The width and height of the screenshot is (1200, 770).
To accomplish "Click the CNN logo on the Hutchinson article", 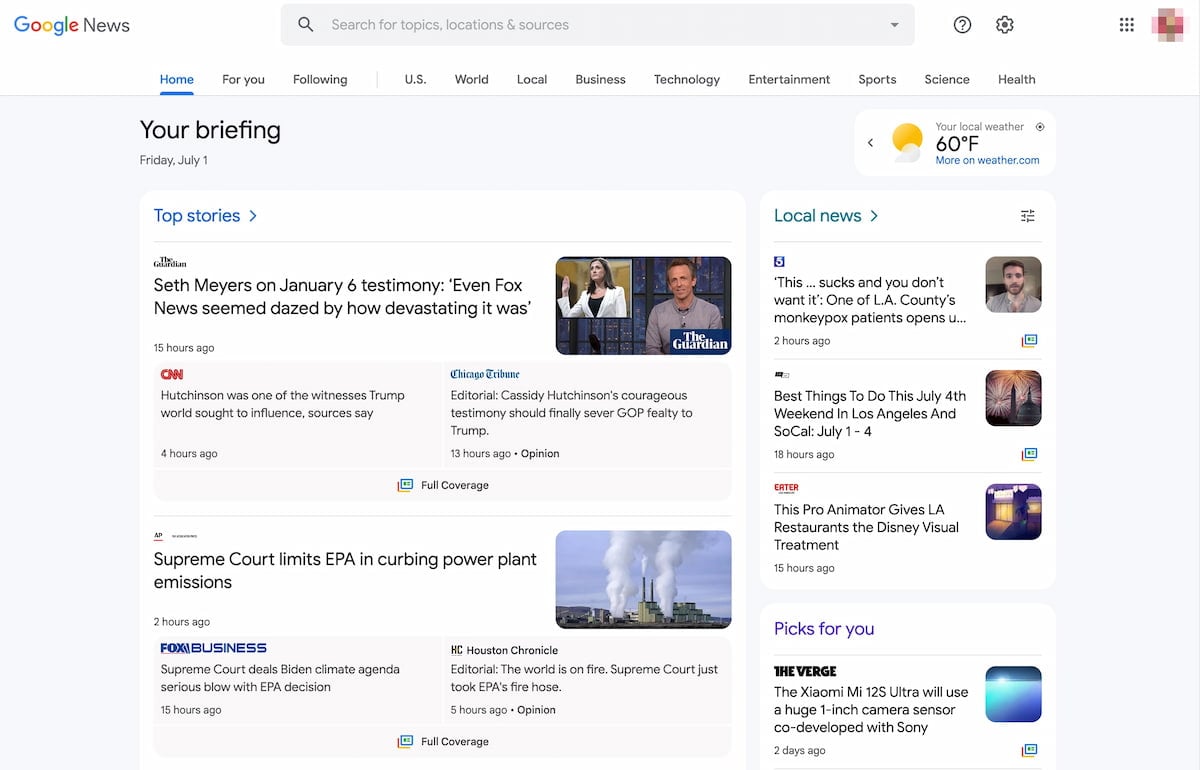I will click(x=171, y=373).
